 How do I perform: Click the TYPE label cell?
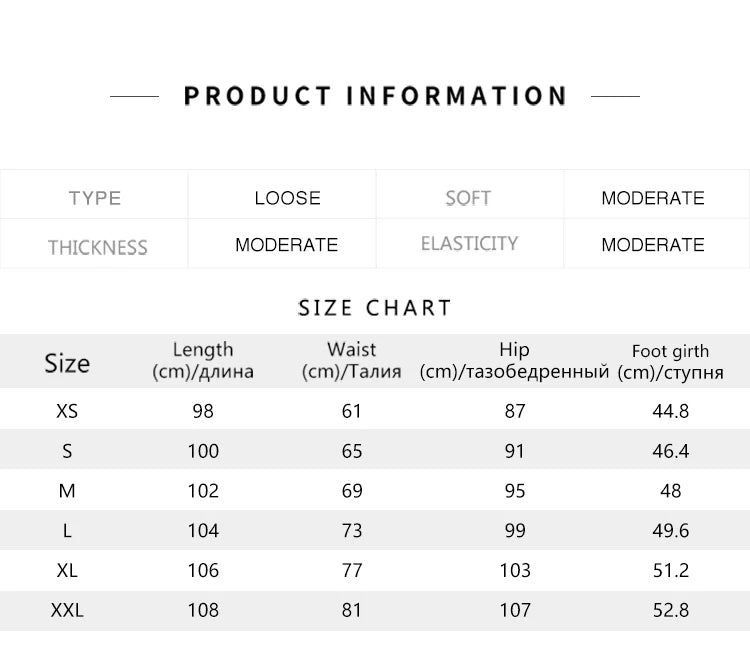pyautogui.click(x=95, y=198)
